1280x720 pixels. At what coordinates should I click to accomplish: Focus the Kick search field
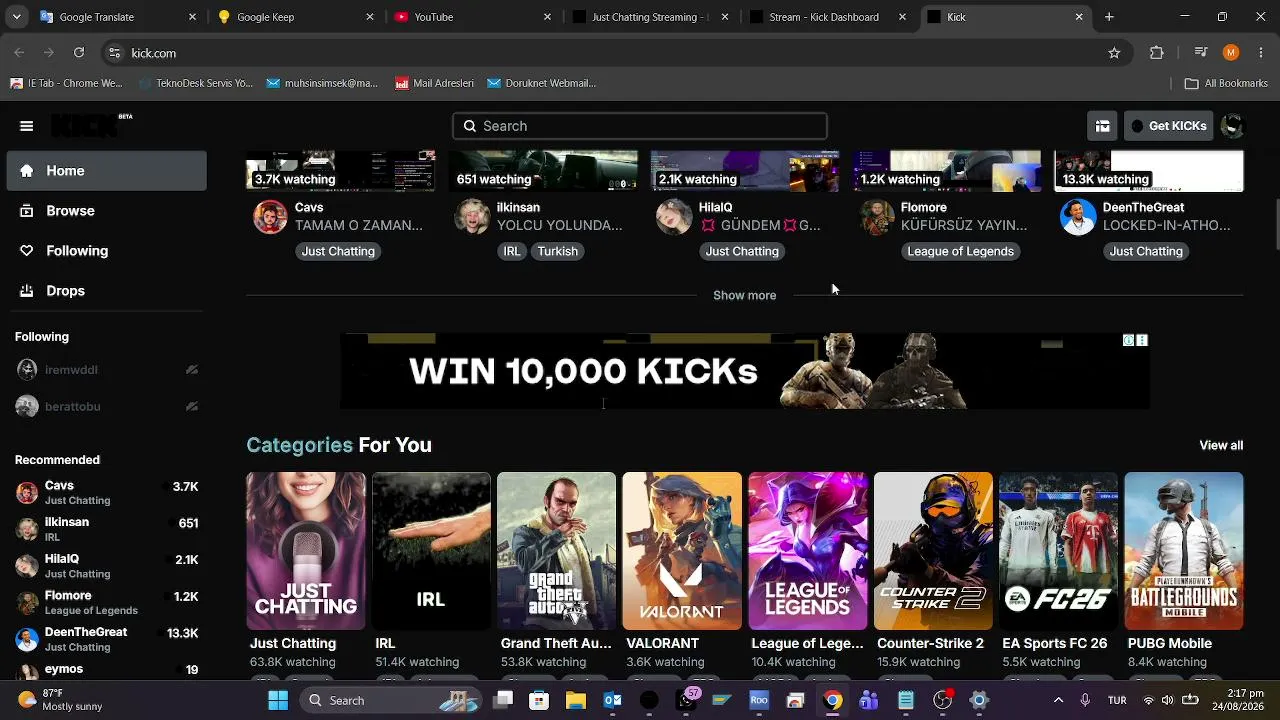(640, 126)
